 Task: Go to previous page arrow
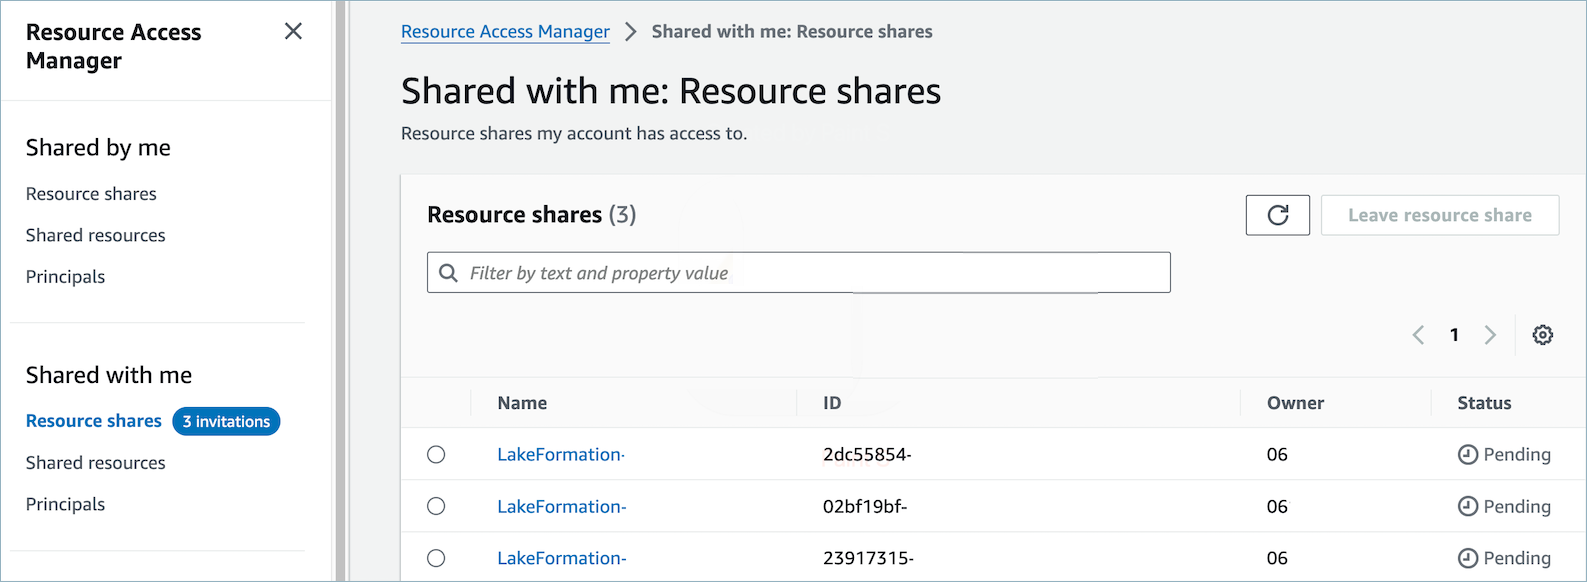coord(1418,335)
